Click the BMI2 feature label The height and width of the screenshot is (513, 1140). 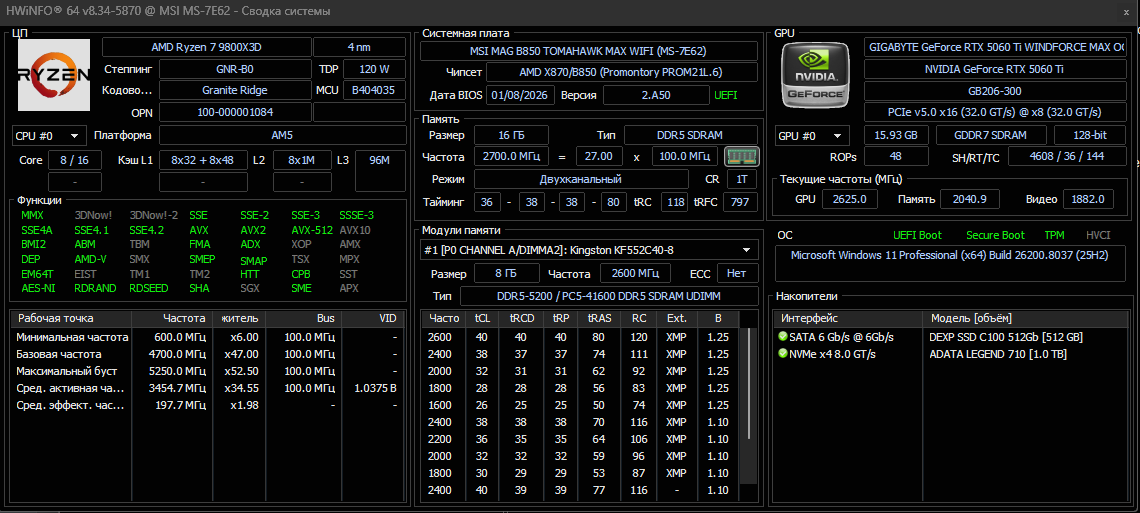(x=33, y=244)
